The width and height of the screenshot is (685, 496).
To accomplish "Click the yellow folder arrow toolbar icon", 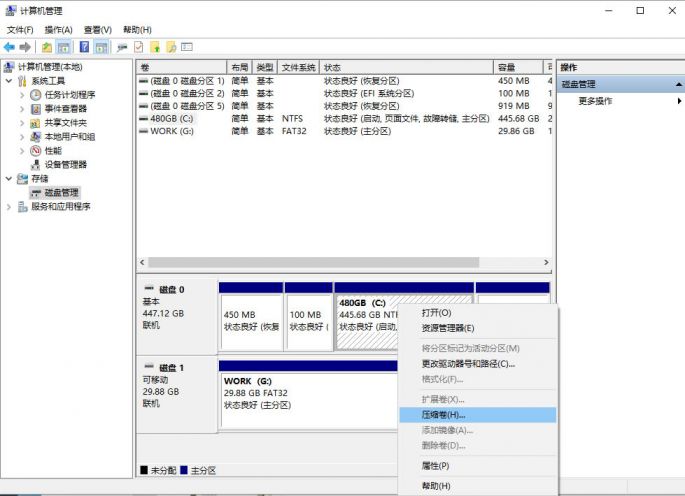I will [x=155, y=47].
